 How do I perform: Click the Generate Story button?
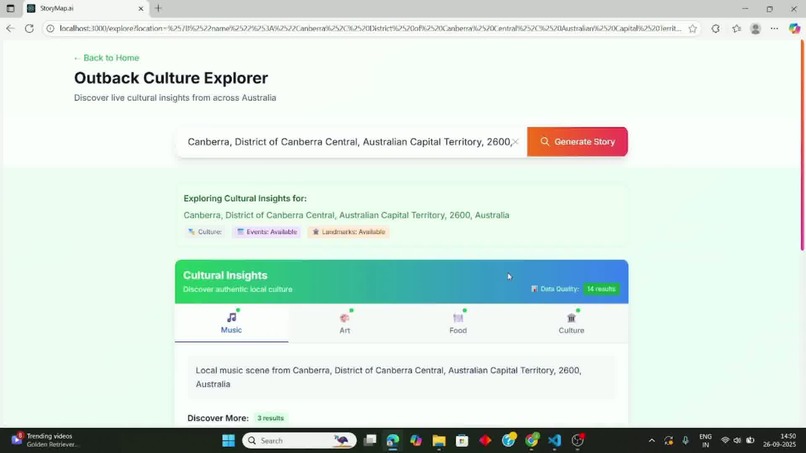(577, 141)
